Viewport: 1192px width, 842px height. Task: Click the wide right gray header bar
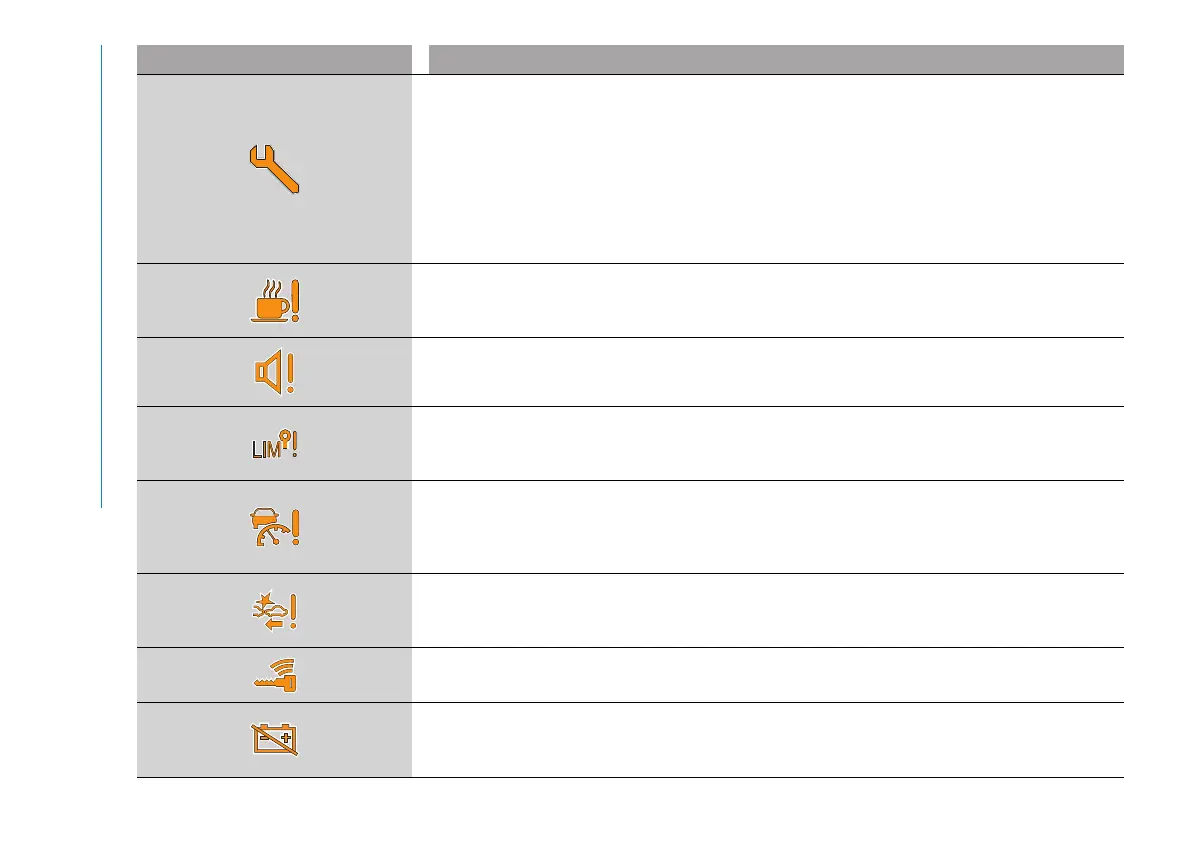(775, 59)
